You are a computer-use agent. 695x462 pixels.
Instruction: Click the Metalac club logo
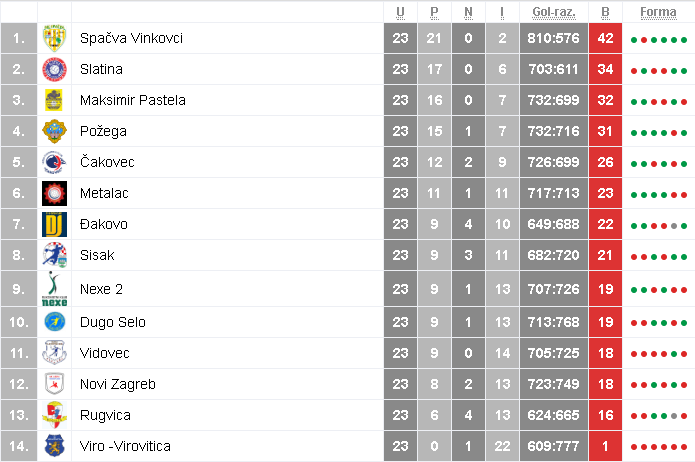coord(53,193)
